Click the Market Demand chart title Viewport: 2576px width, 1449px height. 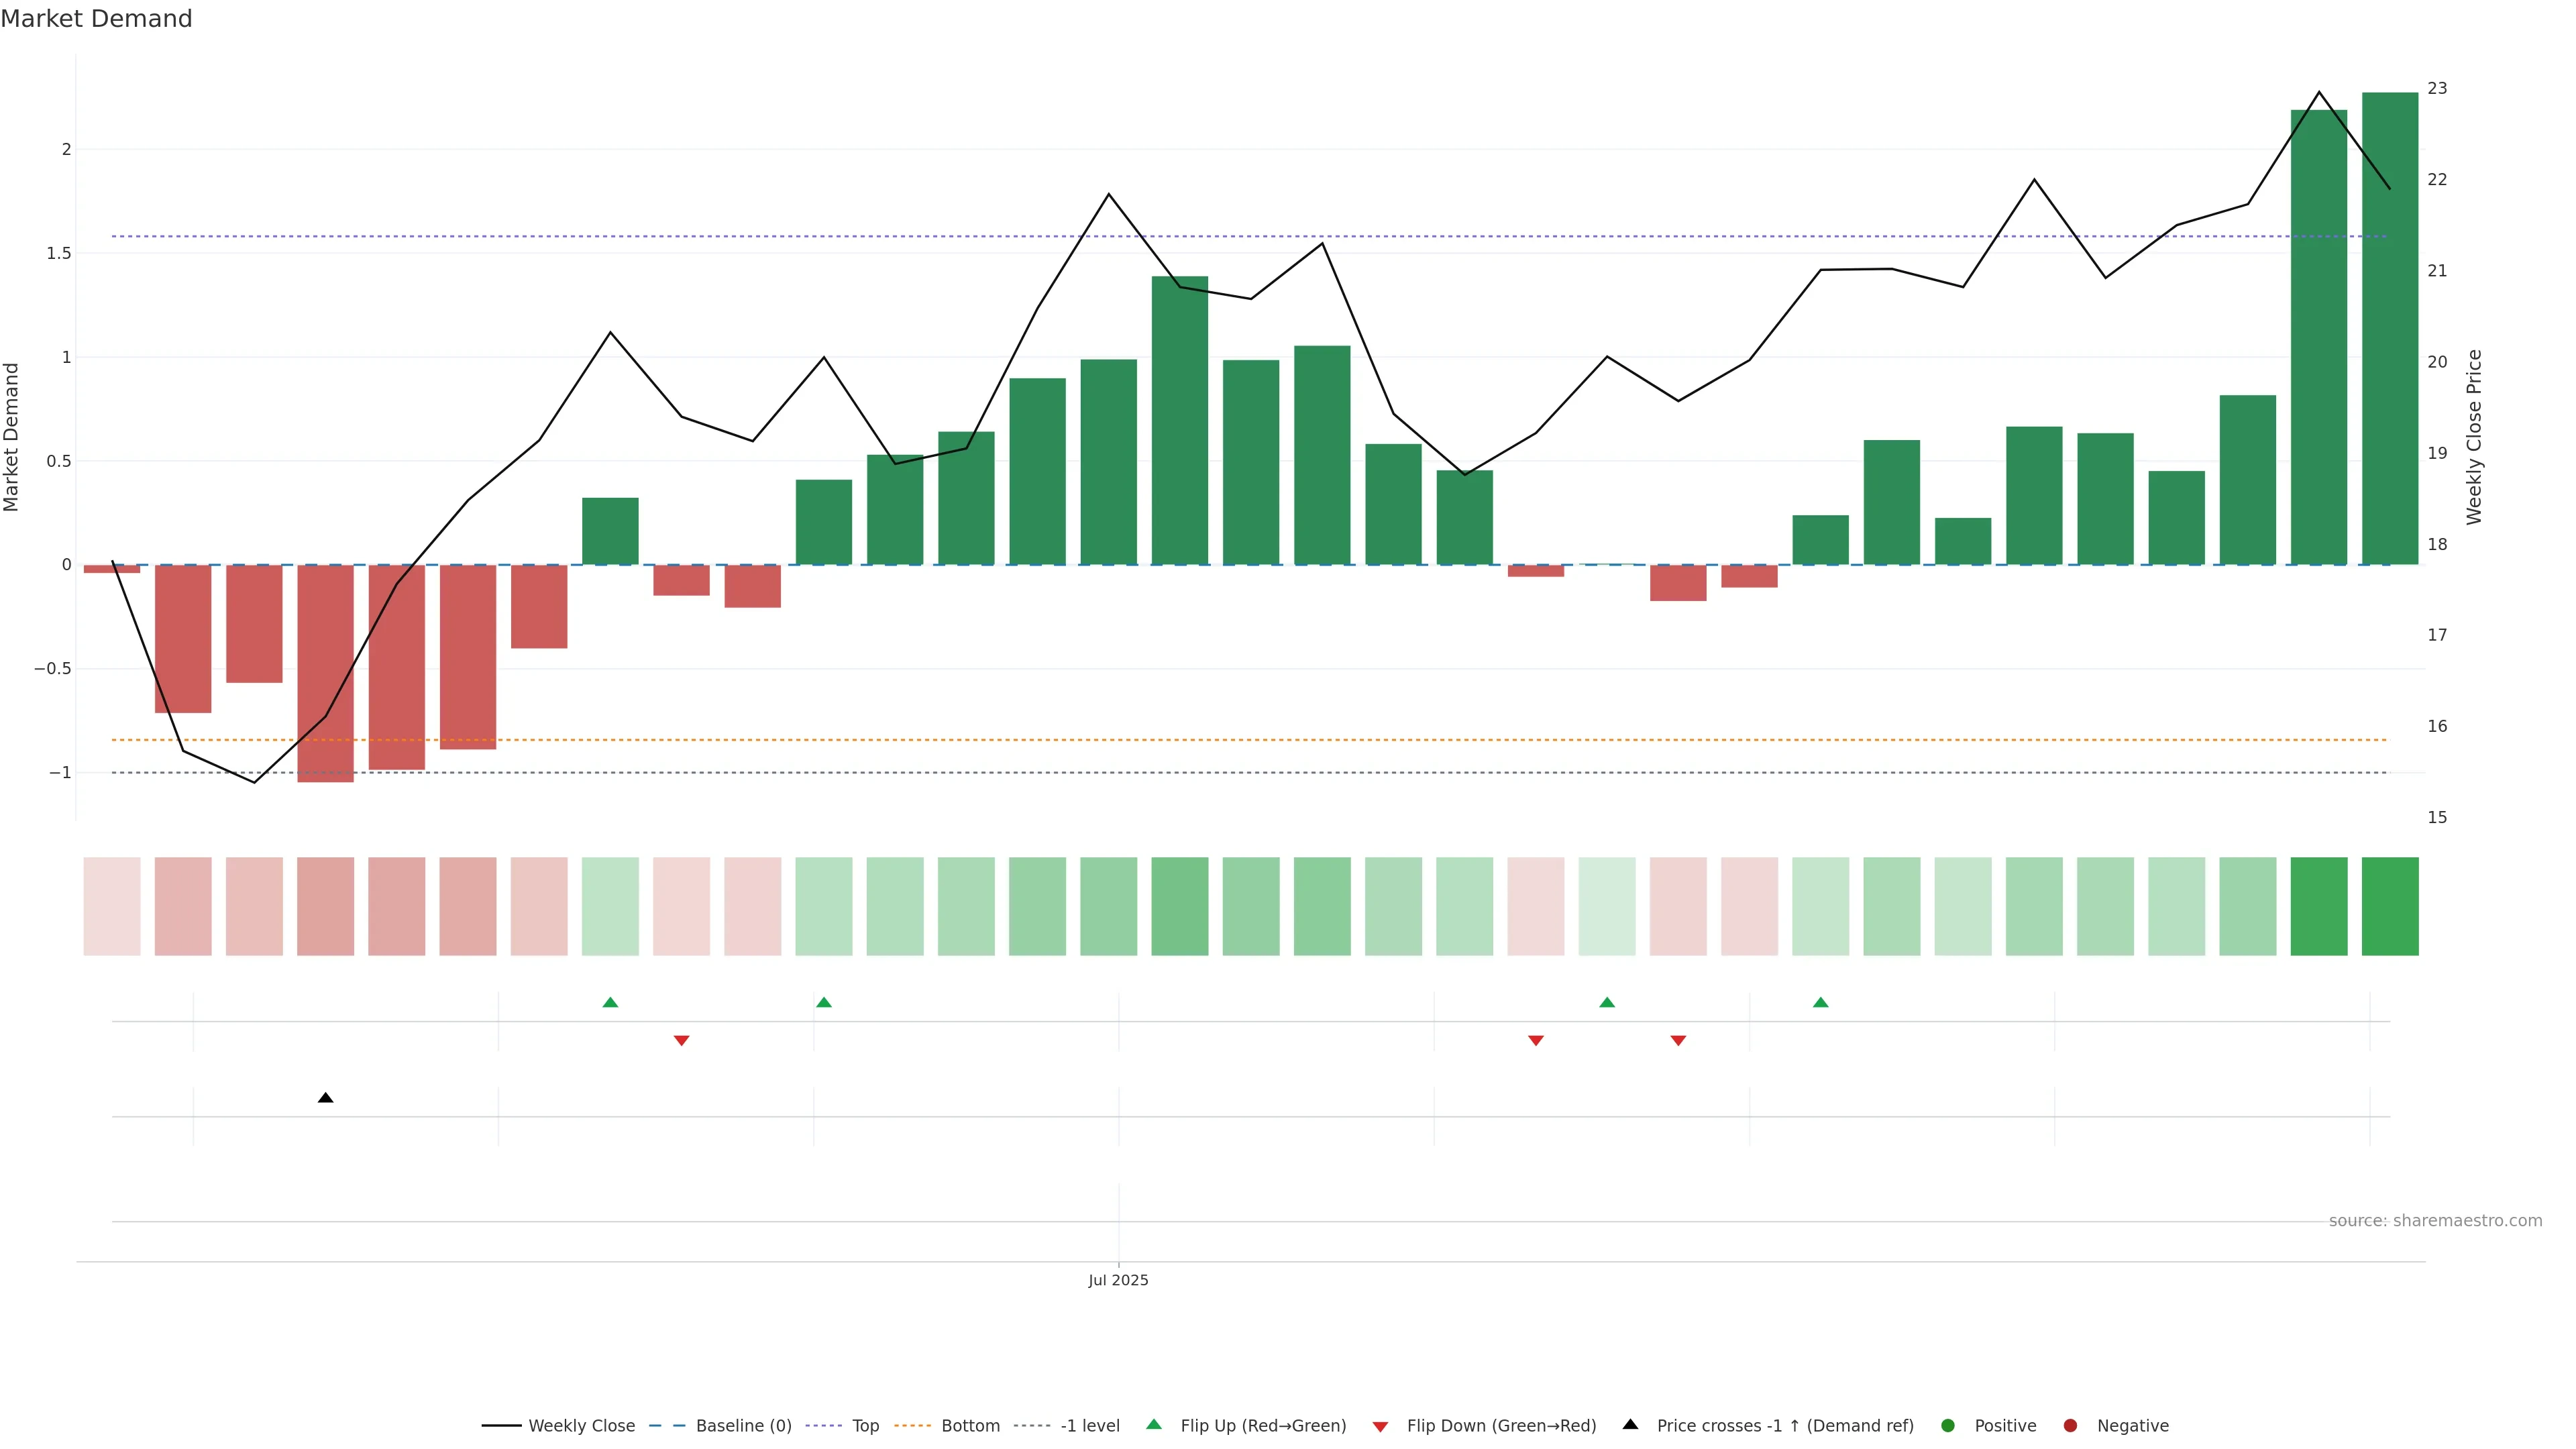click(96, 19)
